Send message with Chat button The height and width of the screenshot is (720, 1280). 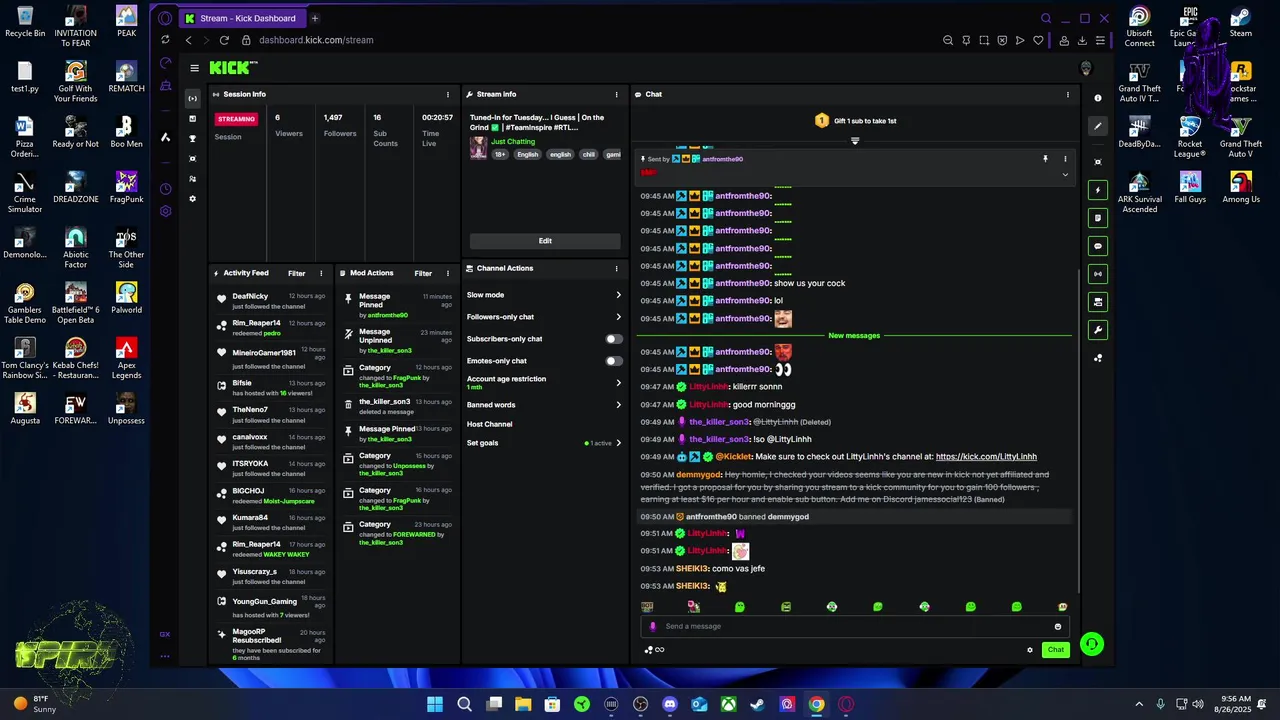click(x=1056, y=650)
